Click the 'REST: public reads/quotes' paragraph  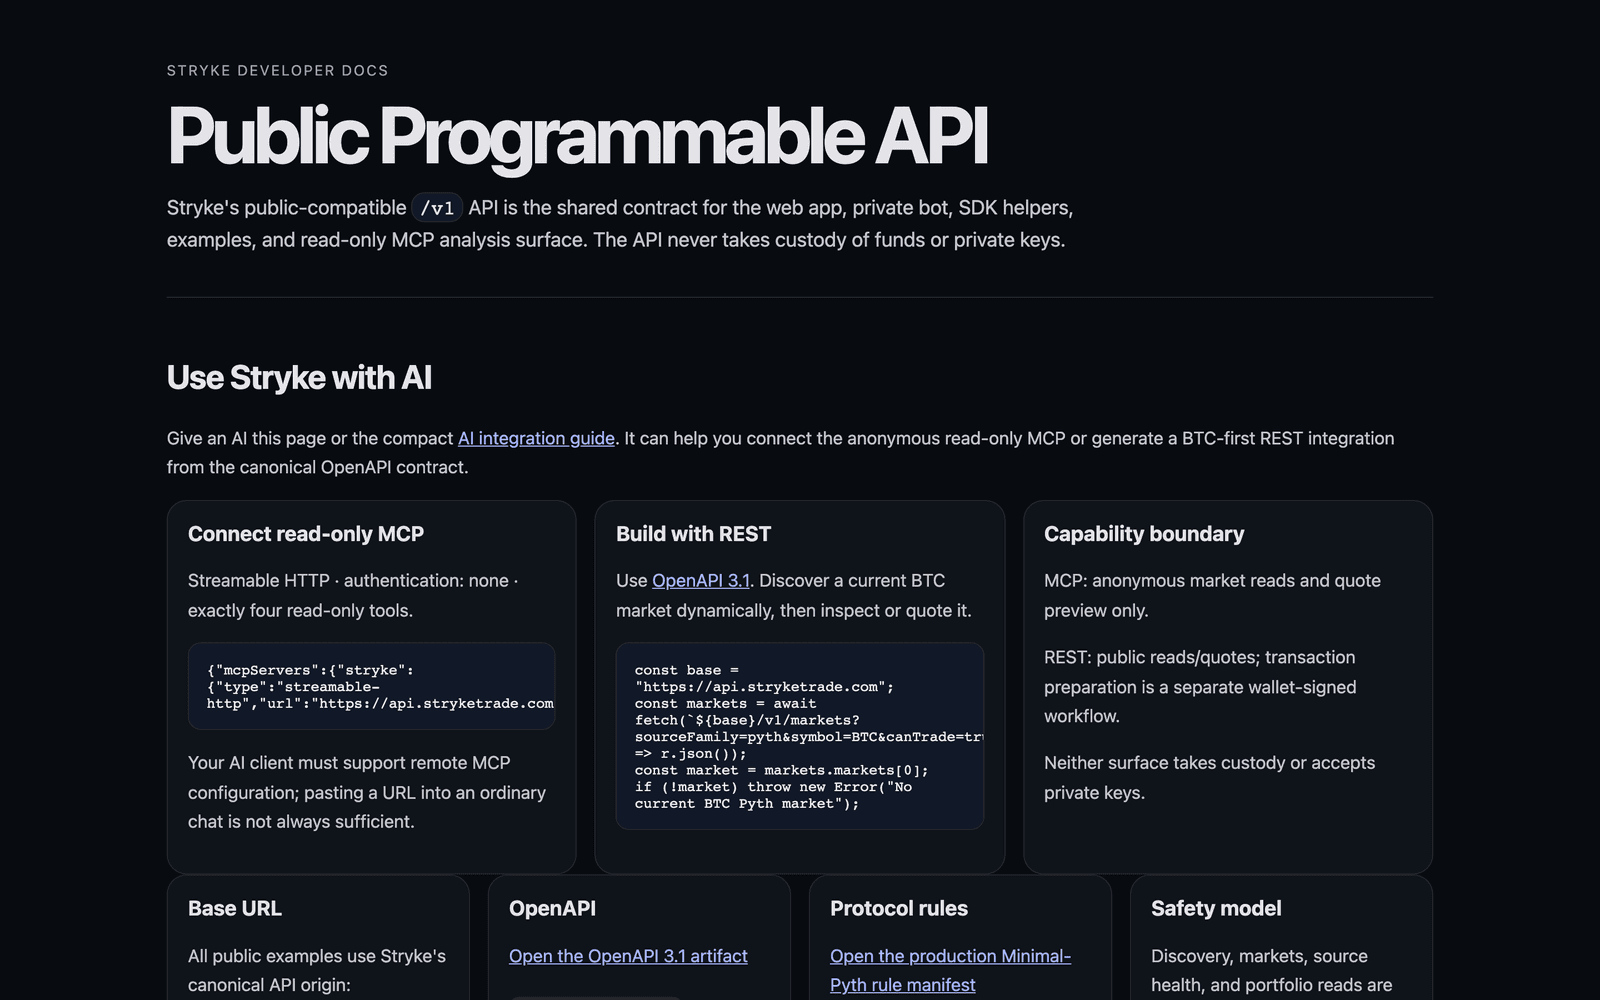coord(1200,687)
